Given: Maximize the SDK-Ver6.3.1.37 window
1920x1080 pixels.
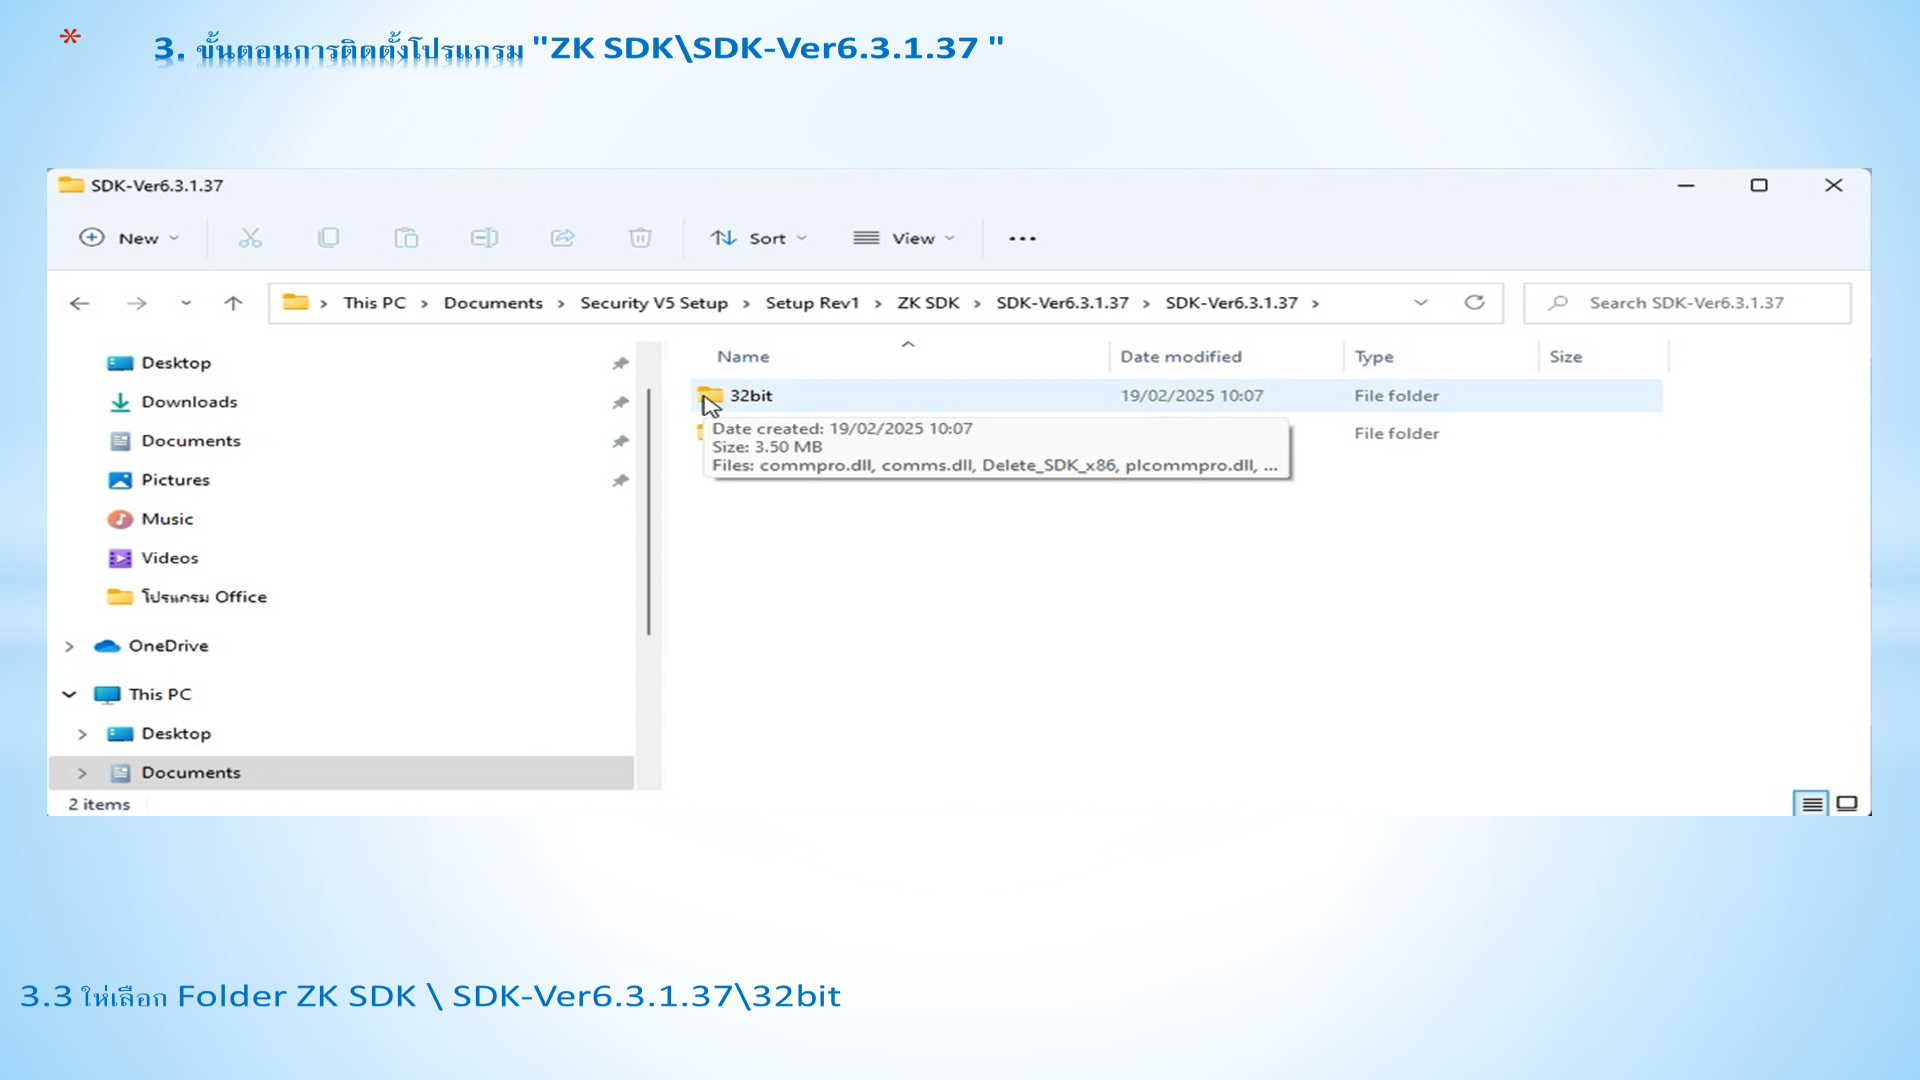Looking at the screenshot, I should point(1759,185).
